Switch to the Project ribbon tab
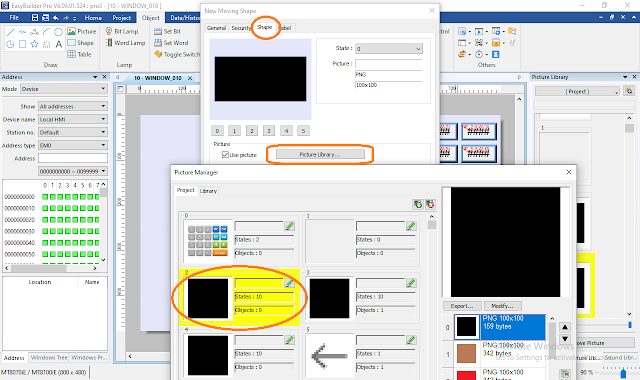This screenshot has width=640, height=380. click(x=122, y=18)
